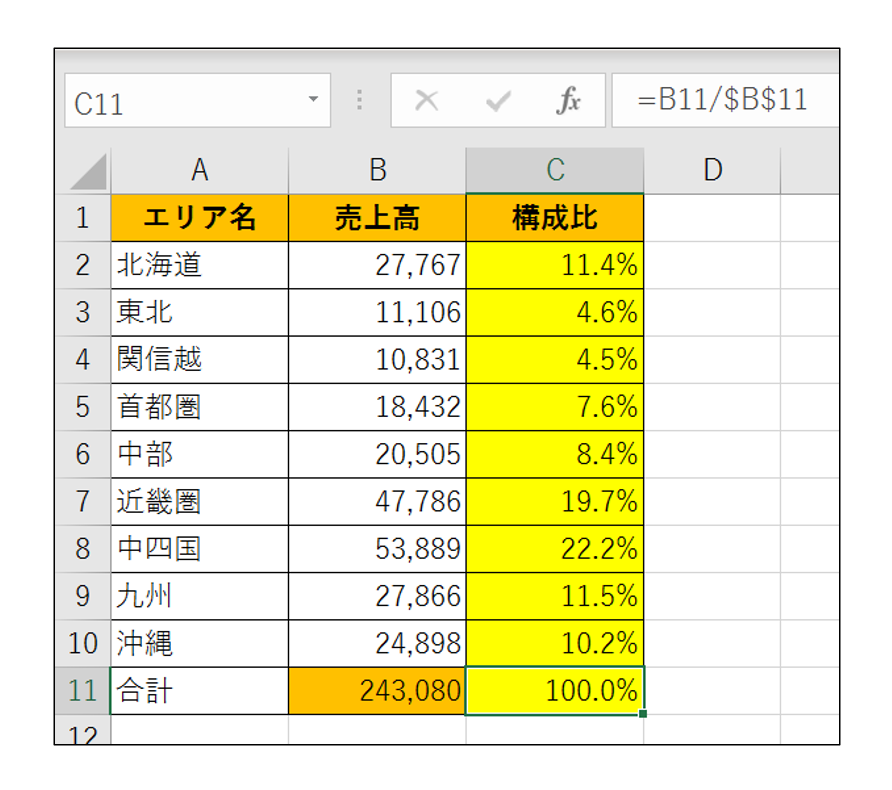Viewport: 892px width, 790px height.
Task: Click the three-dot formula bar resize handle
Action: pos(360,101)
